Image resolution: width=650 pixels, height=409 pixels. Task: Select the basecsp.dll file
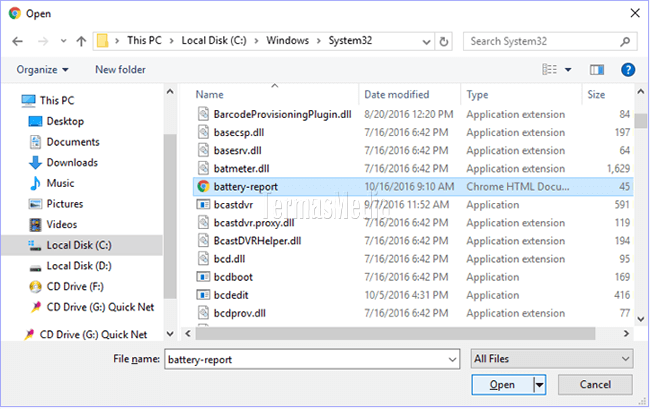[x=239, y=133]
